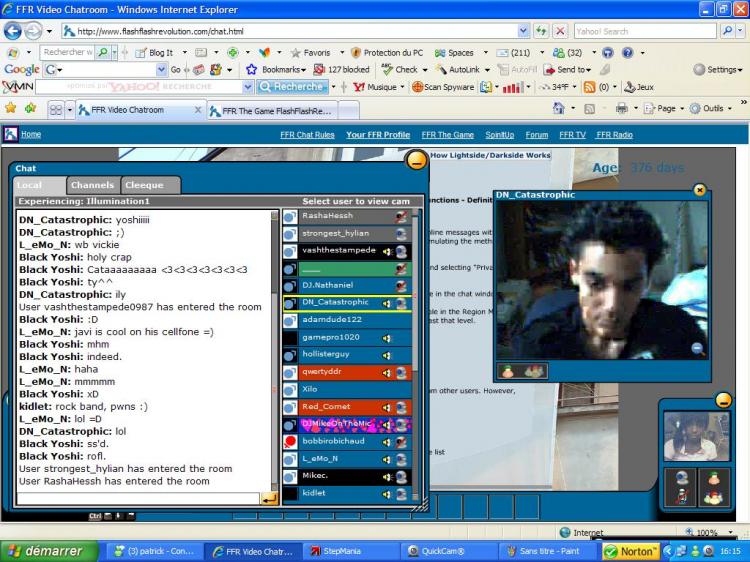Toggle speaker icon beside hollisterguy
The image size is (750, 562).
(x=387, y=355)
